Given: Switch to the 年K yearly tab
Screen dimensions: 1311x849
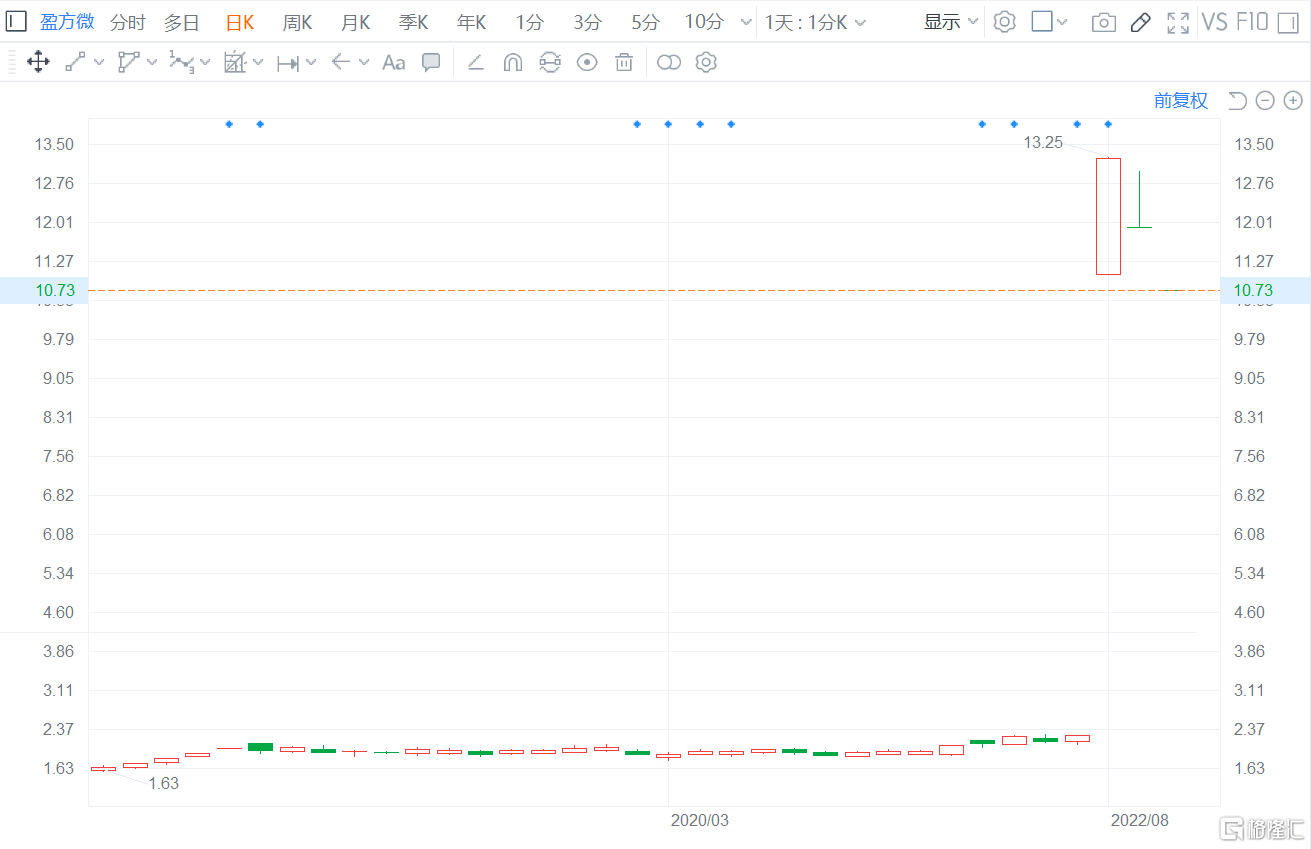Looking at the screenshot, I should pyautogui.click(x=472, y=22).
